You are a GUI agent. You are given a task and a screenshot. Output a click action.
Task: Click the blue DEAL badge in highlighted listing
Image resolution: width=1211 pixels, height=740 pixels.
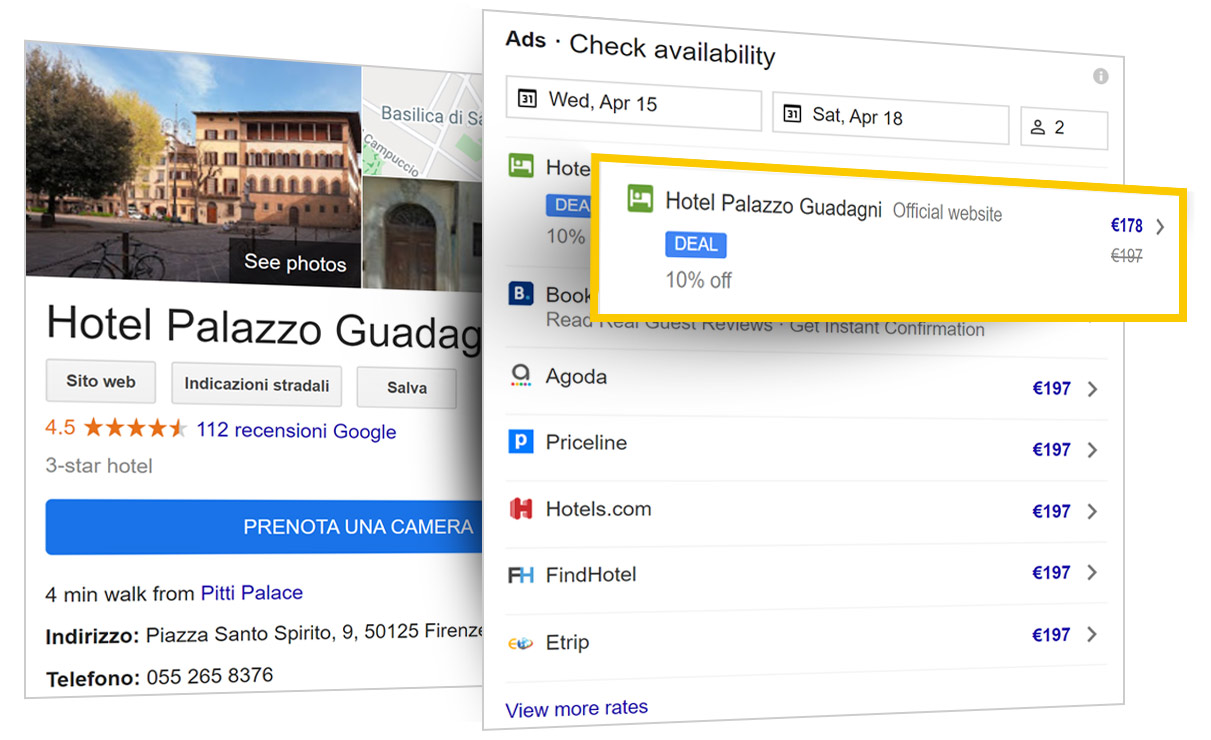point(696,245)
